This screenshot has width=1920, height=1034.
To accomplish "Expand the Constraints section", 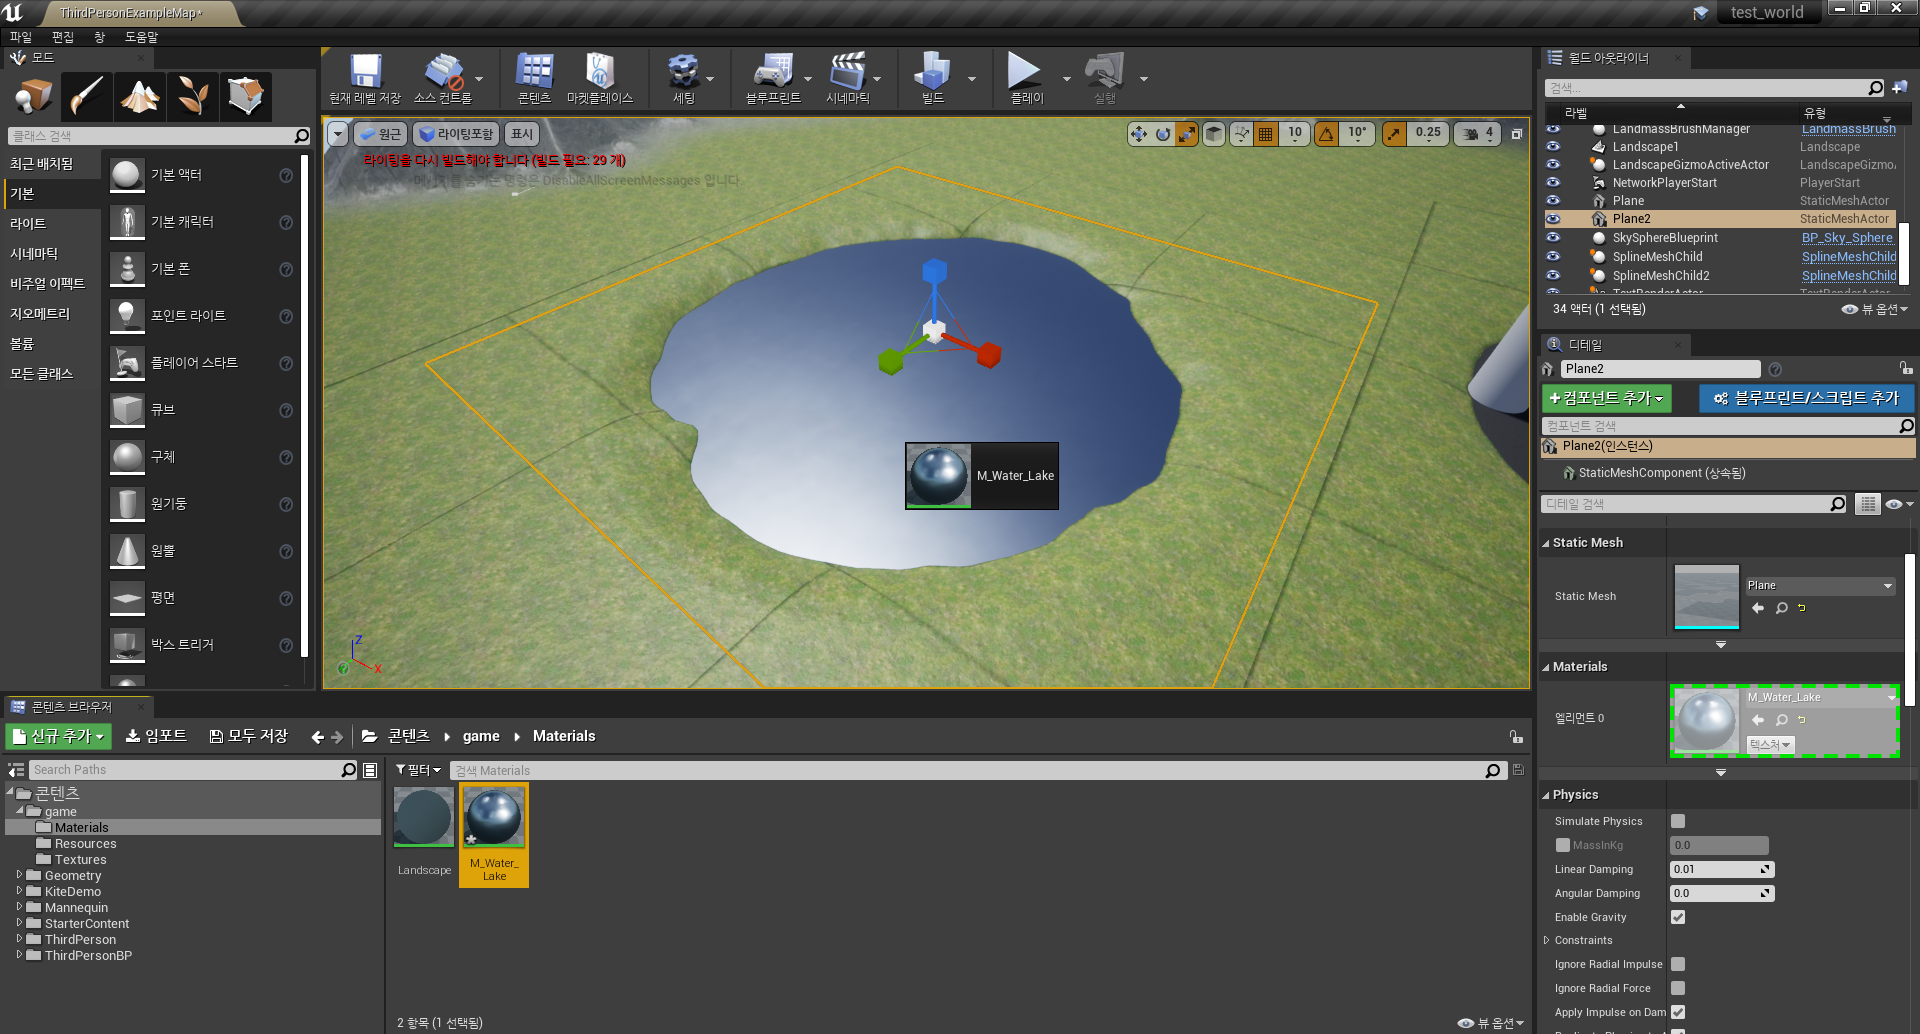I will 1546,940.
